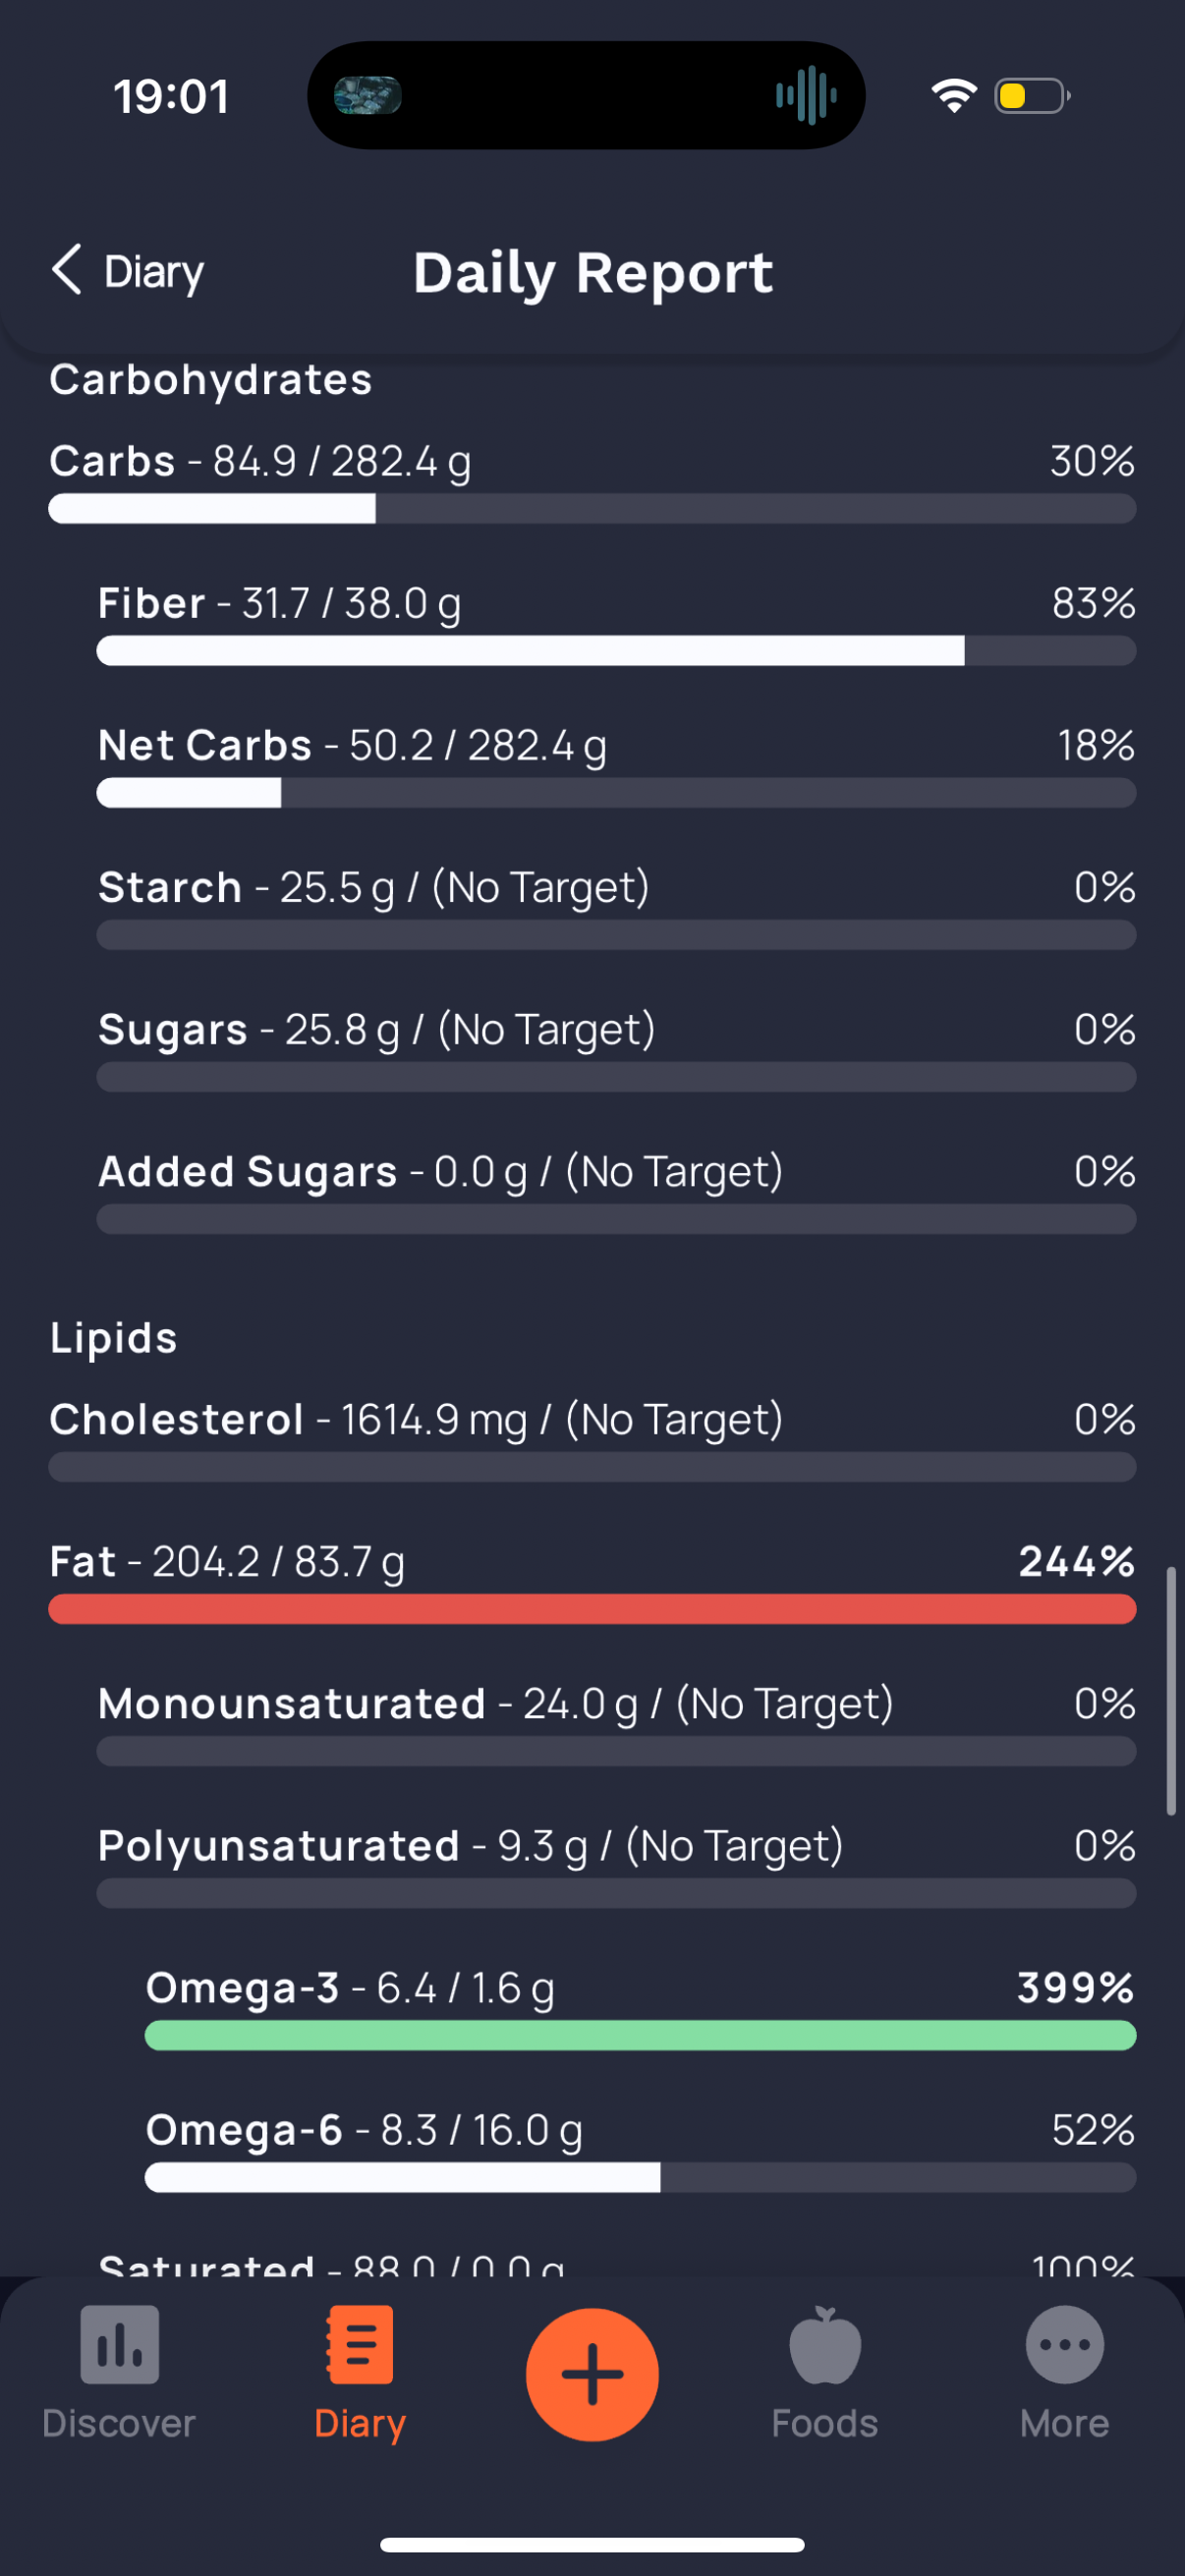Open the Discover bar-chart icon
1185x2576 pixels.
point(119,2344)
